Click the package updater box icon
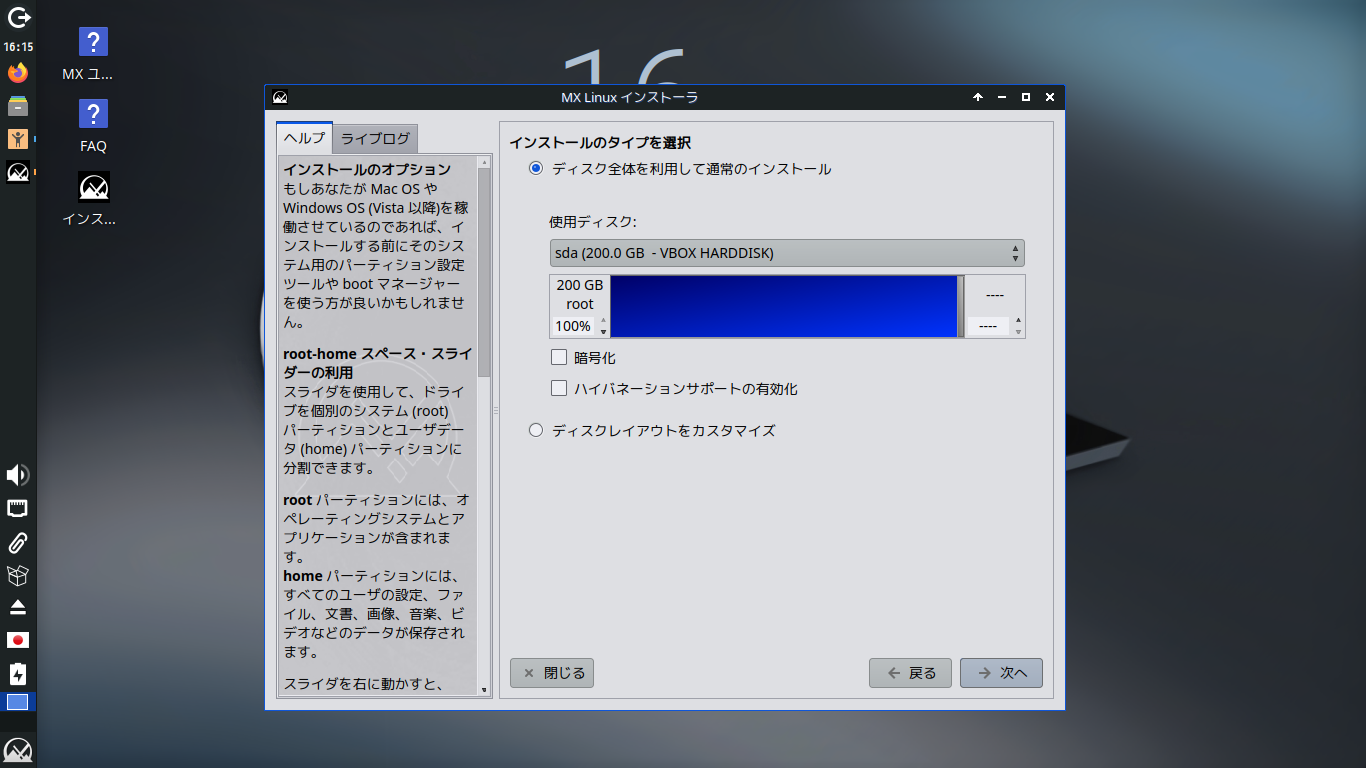Viewport: 1366px width, 768px height. [x=18, y=575]
